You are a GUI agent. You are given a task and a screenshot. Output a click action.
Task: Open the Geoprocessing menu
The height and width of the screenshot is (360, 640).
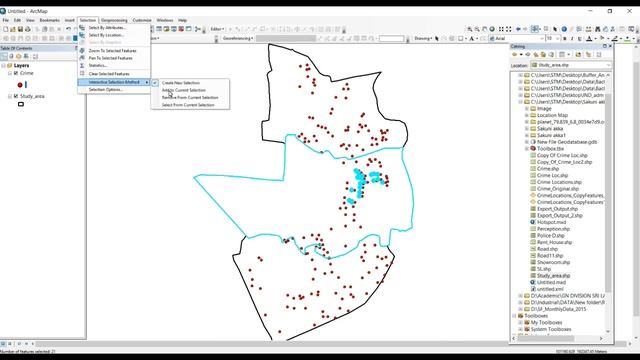pos(114,20)
